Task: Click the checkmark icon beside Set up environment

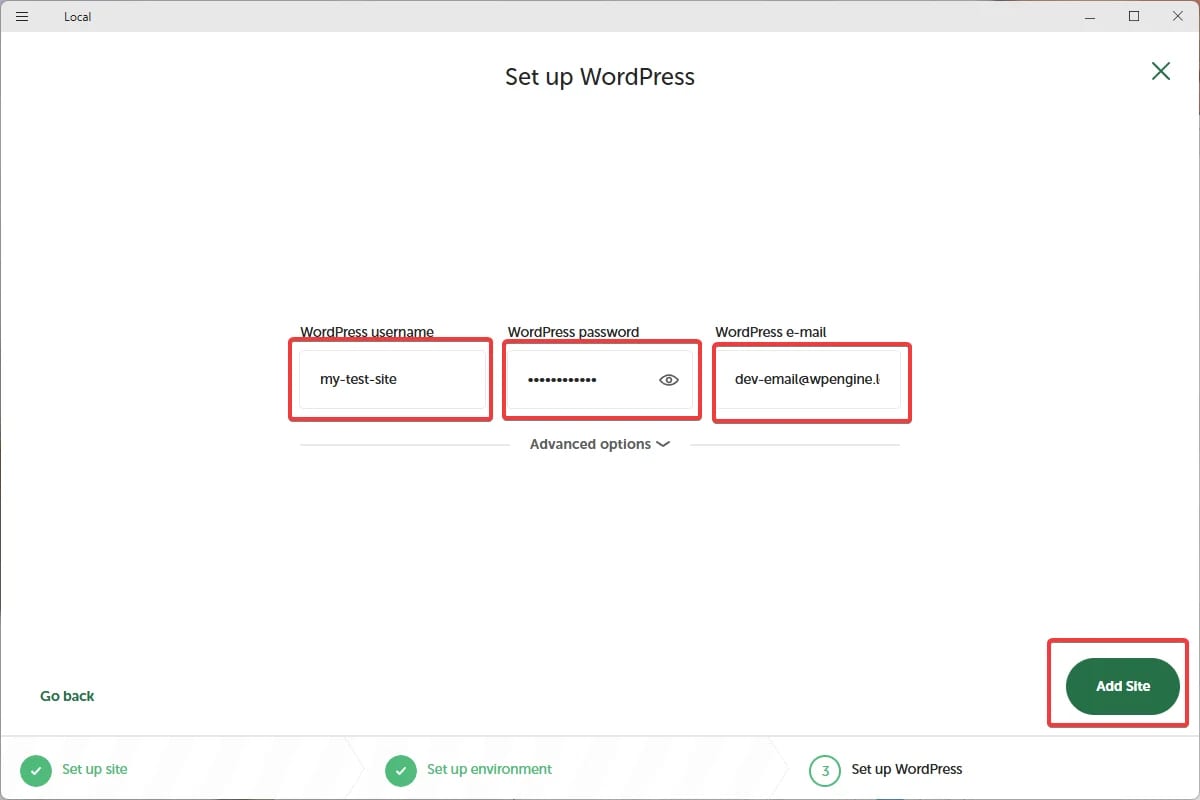Action: coord(401,770)
